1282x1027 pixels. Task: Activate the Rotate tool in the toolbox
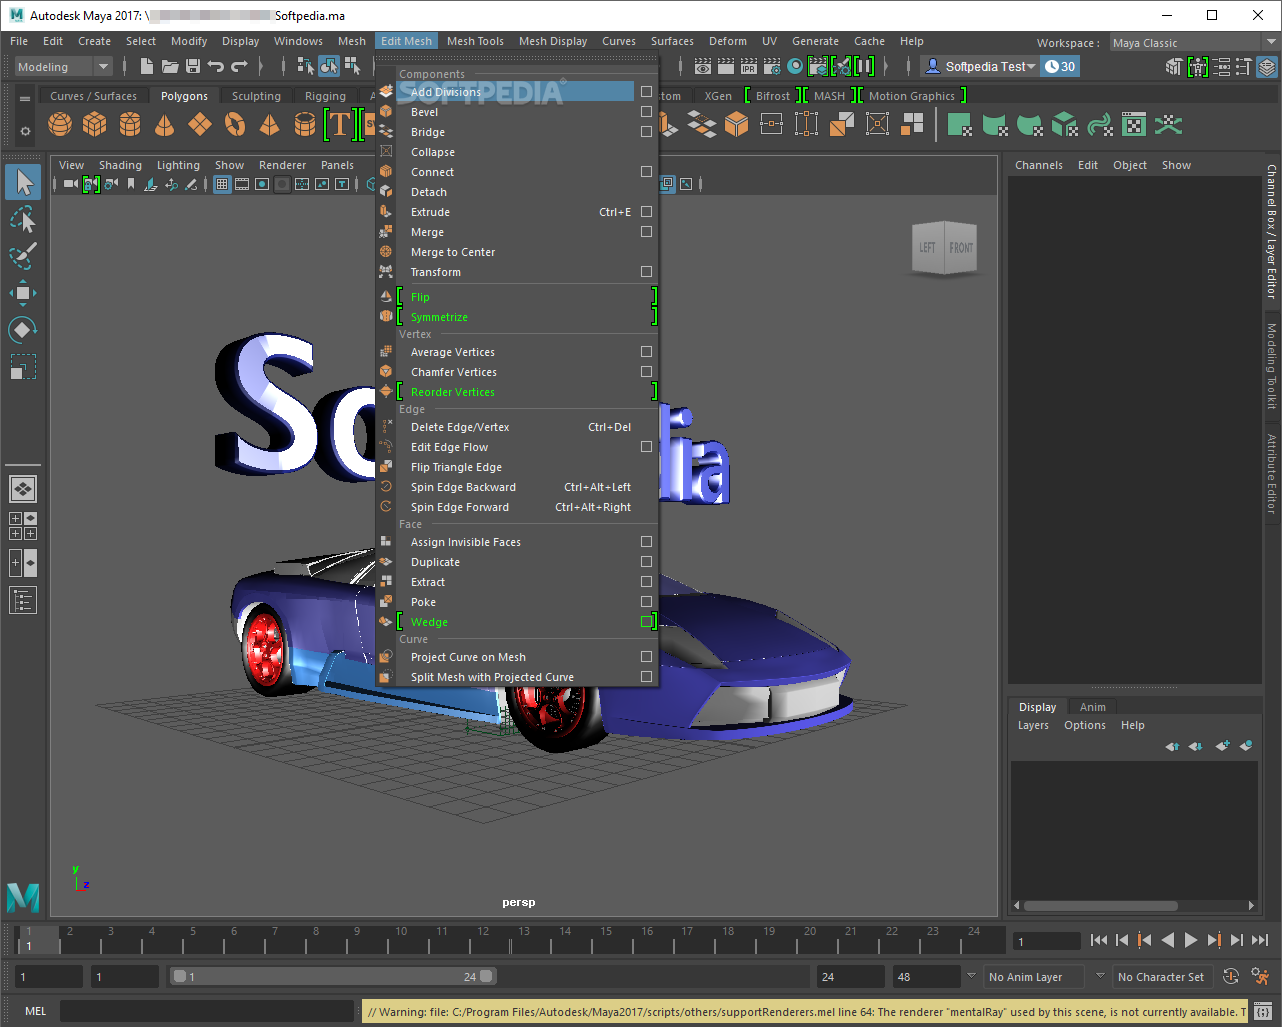click(x=23, y=329)
